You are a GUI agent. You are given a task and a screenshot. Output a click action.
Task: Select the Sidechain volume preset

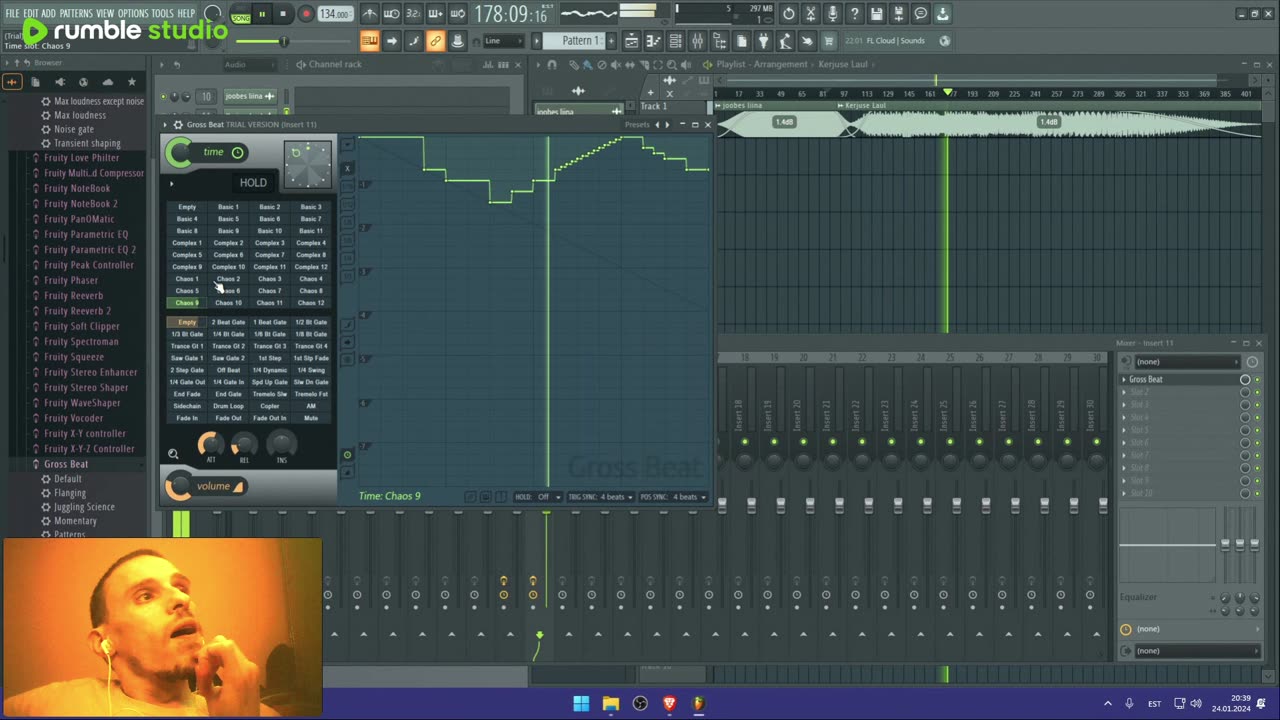187,407
